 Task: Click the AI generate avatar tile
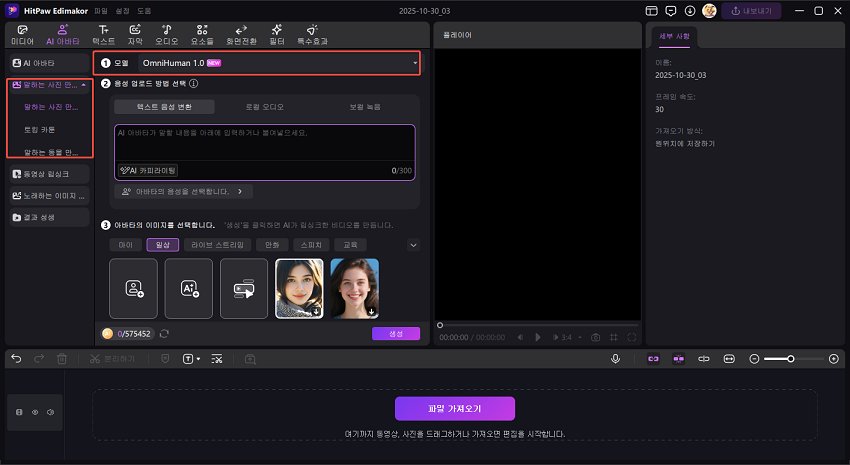pyautogui.click(x=189, y=288)
